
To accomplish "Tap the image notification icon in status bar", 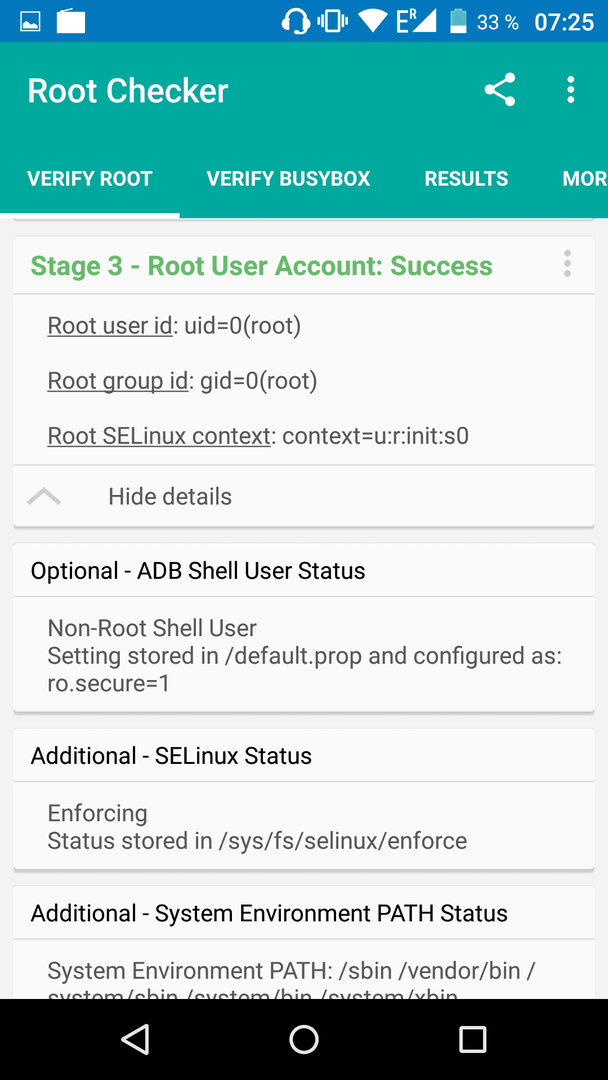I will (30, 22).
